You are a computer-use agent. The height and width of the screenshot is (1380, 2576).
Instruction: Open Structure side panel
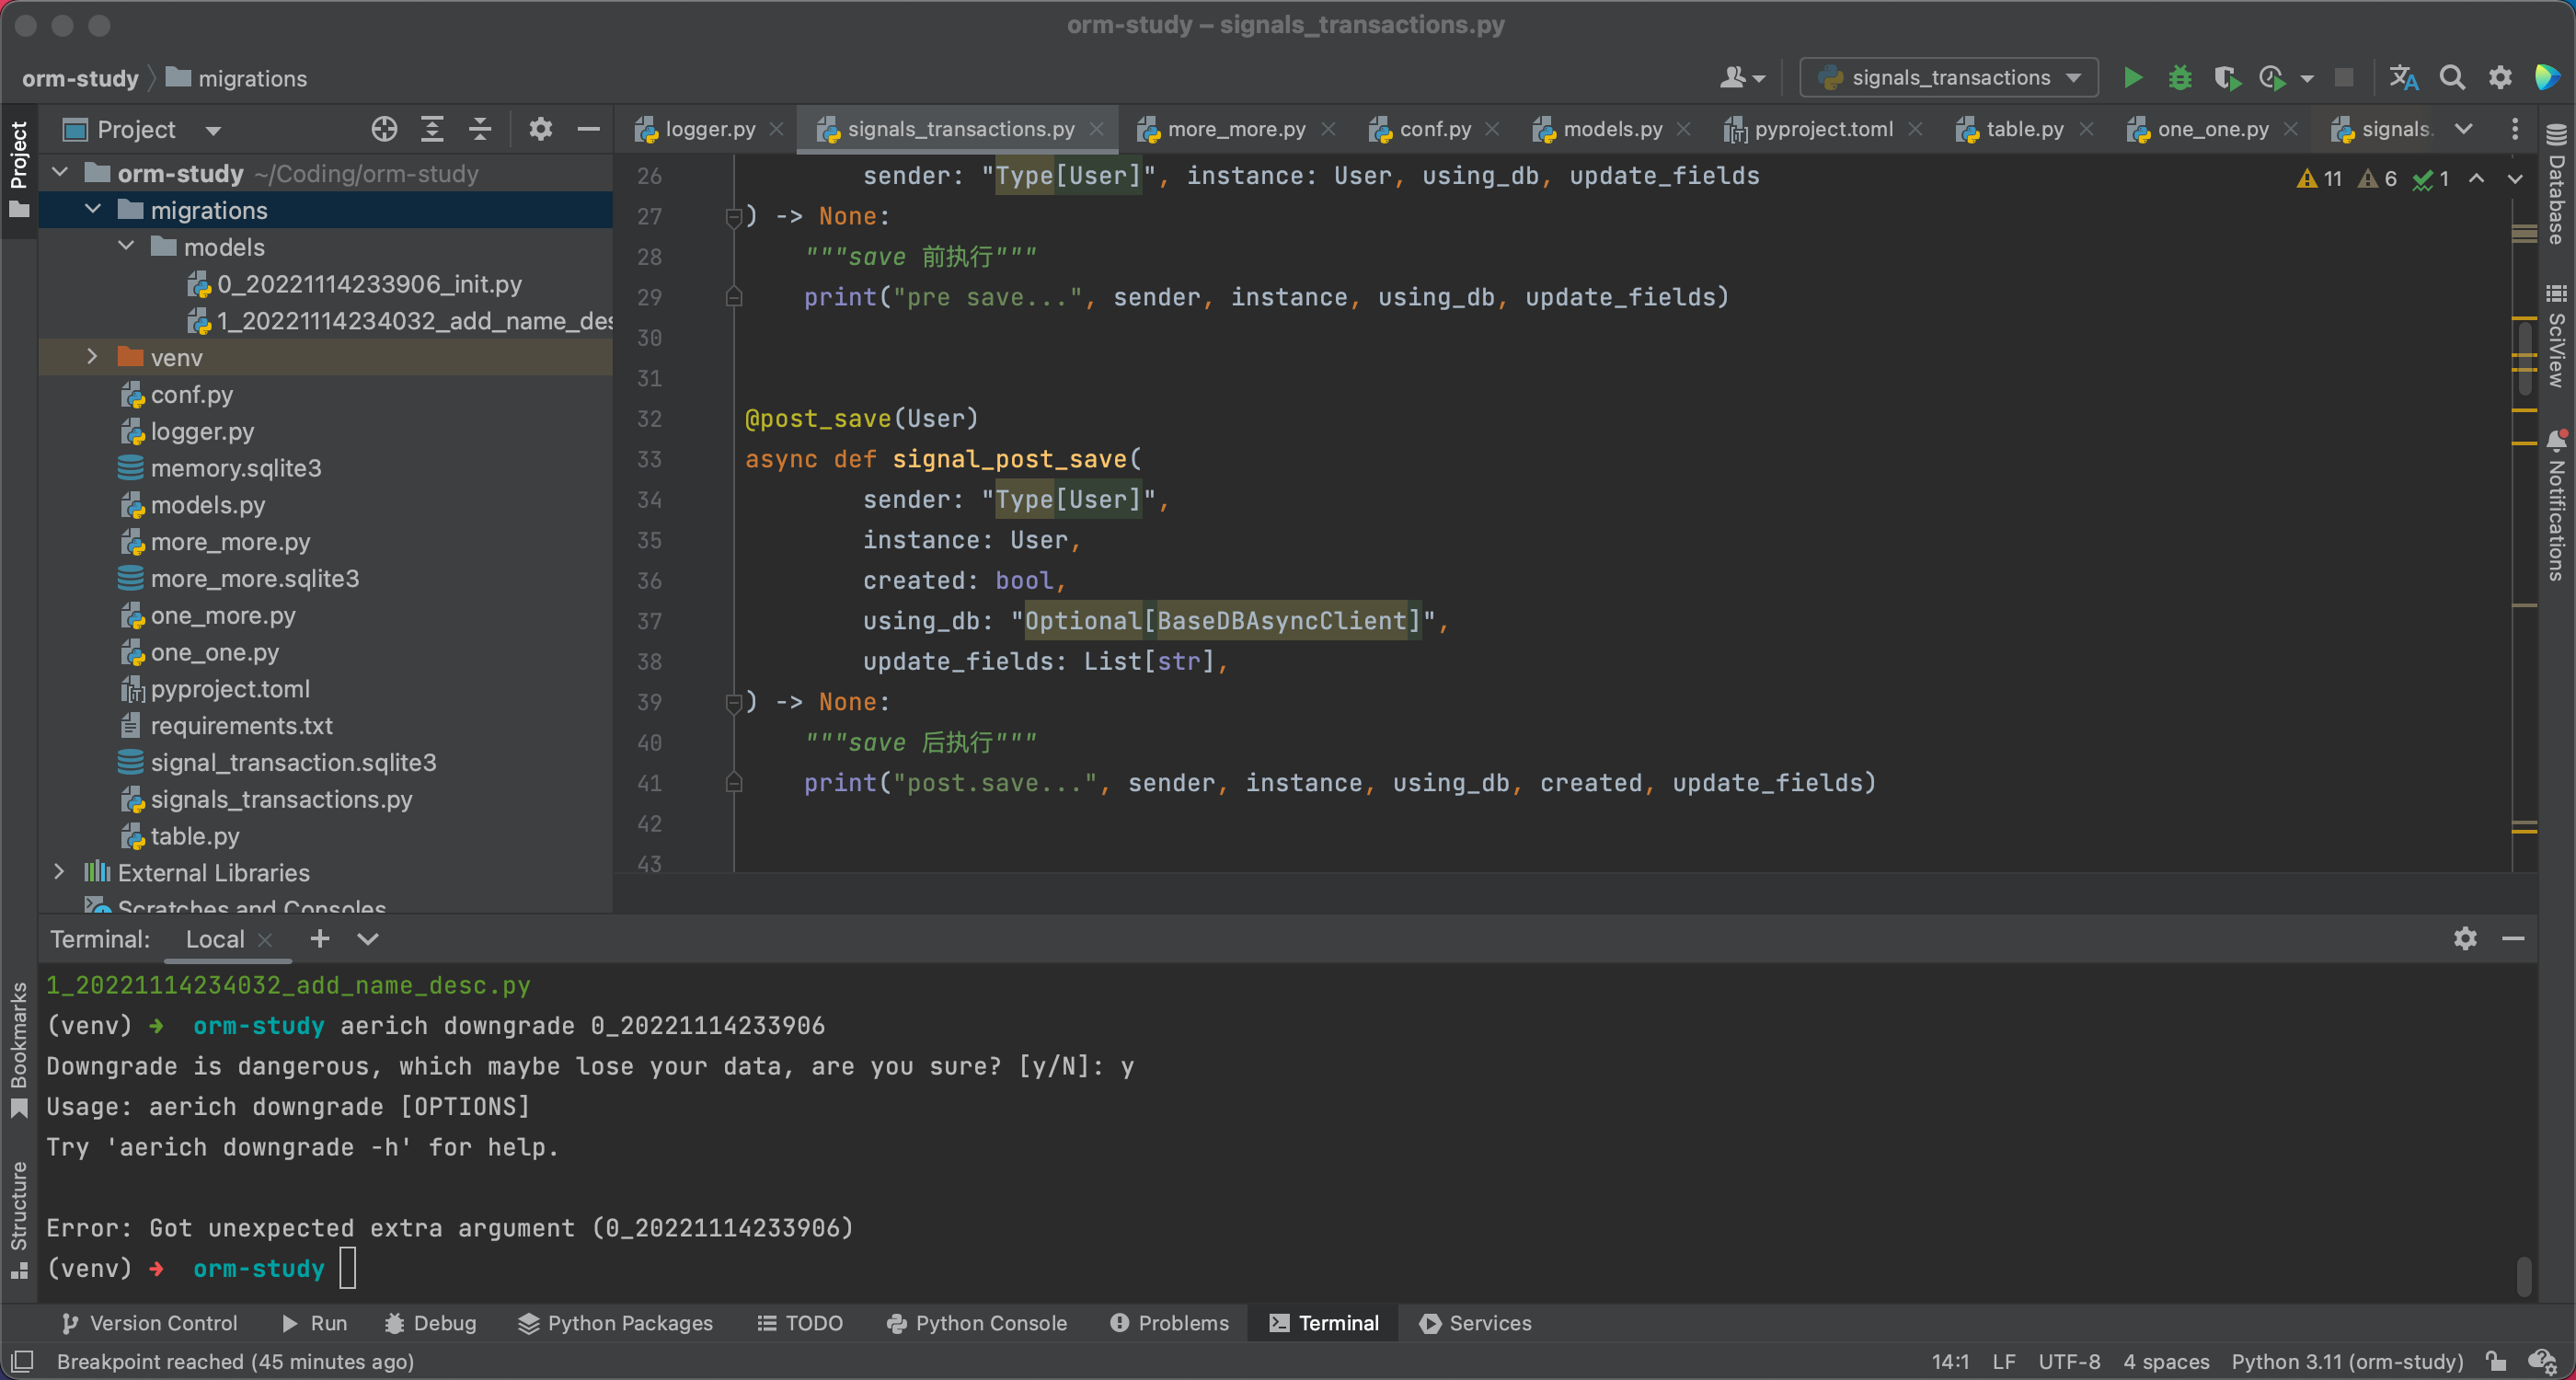coord(19,1218)
